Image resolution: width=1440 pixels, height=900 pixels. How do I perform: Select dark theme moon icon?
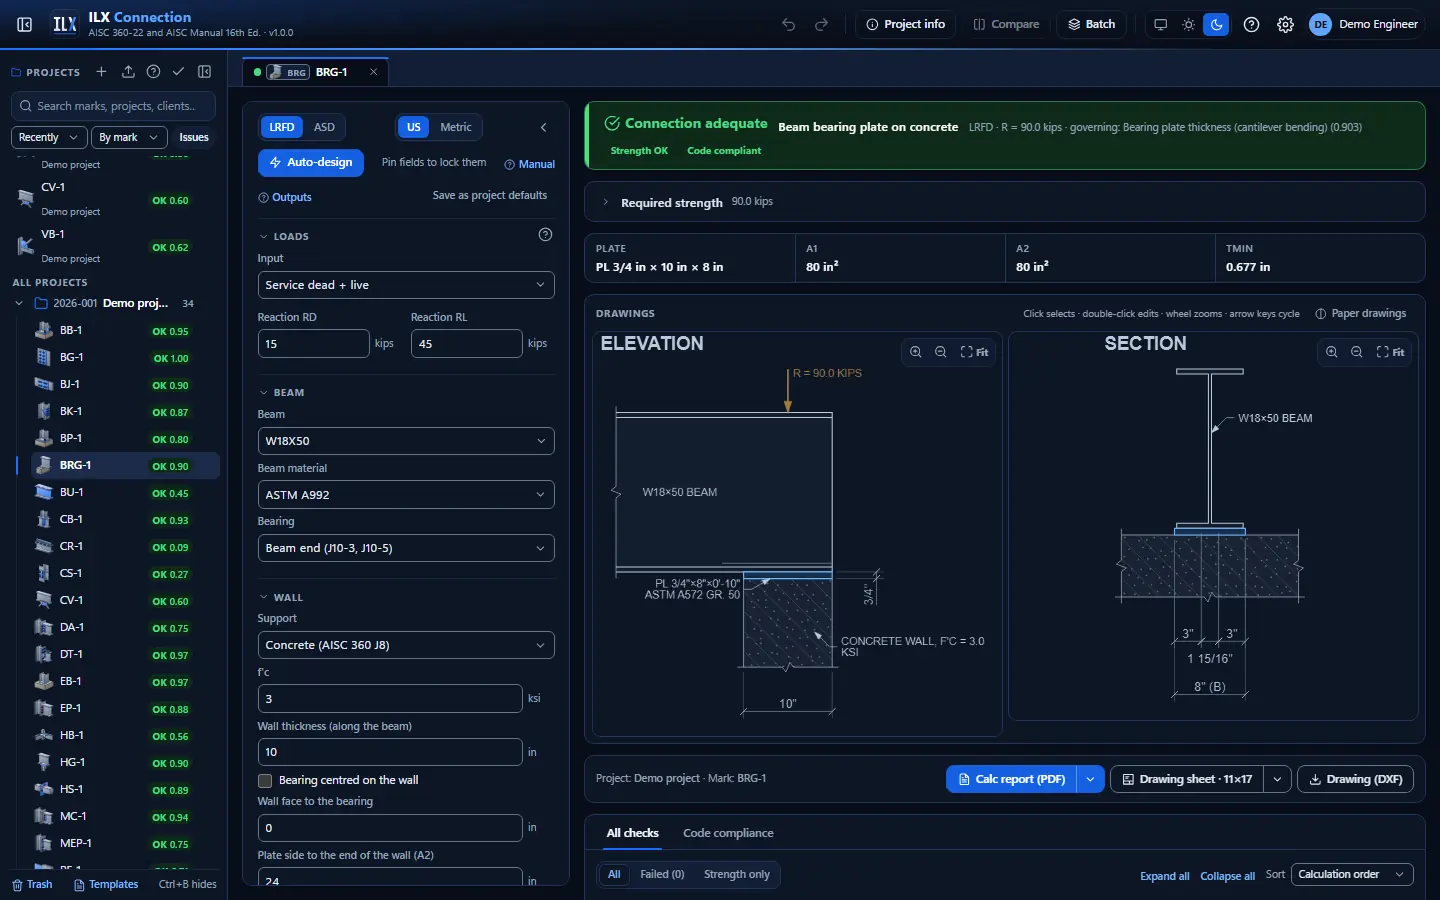(x=1216, y=24)
